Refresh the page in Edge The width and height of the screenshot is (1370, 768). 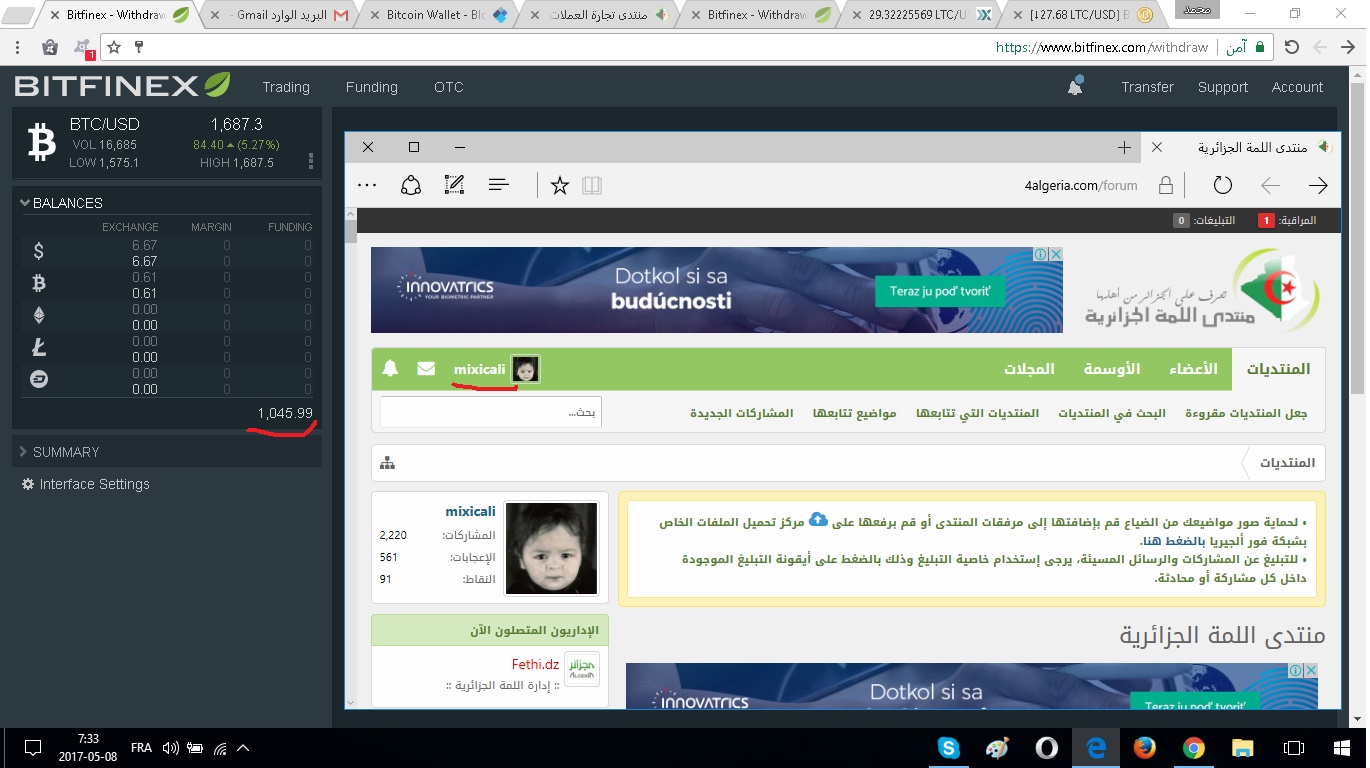point(1222,185)
